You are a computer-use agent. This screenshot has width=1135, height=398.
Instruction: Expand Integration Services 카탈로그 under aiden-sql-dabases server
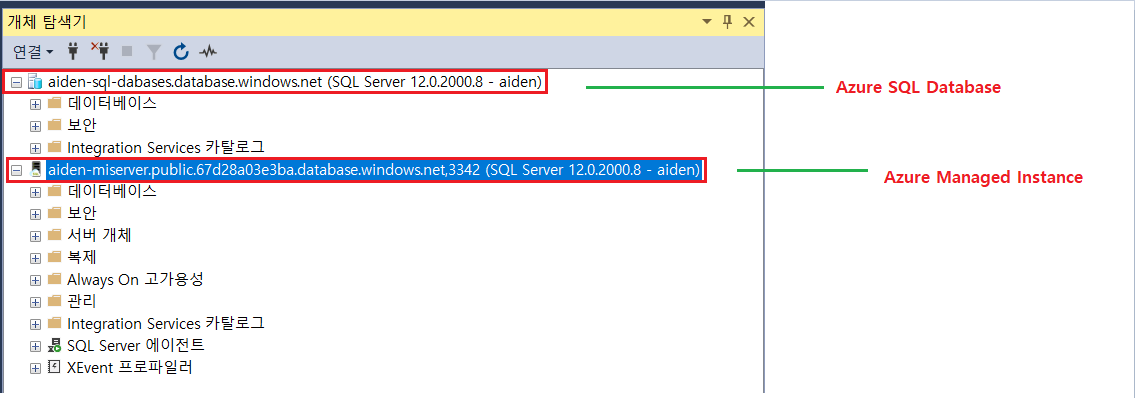[35, 148]
